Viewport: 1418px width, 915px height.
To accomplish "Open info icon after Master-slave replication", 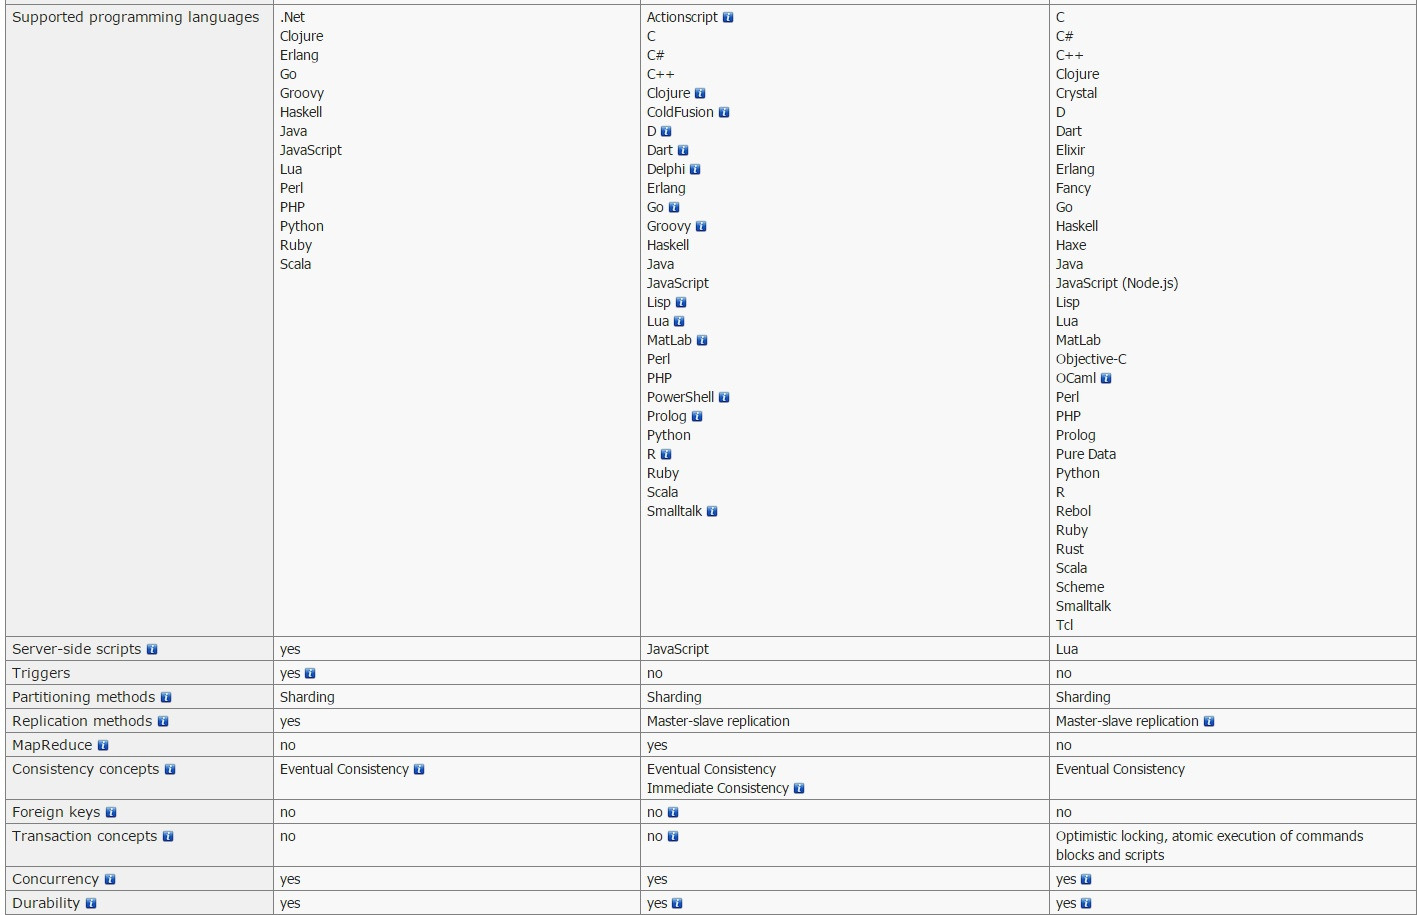I will click(x=1209, y=722).
